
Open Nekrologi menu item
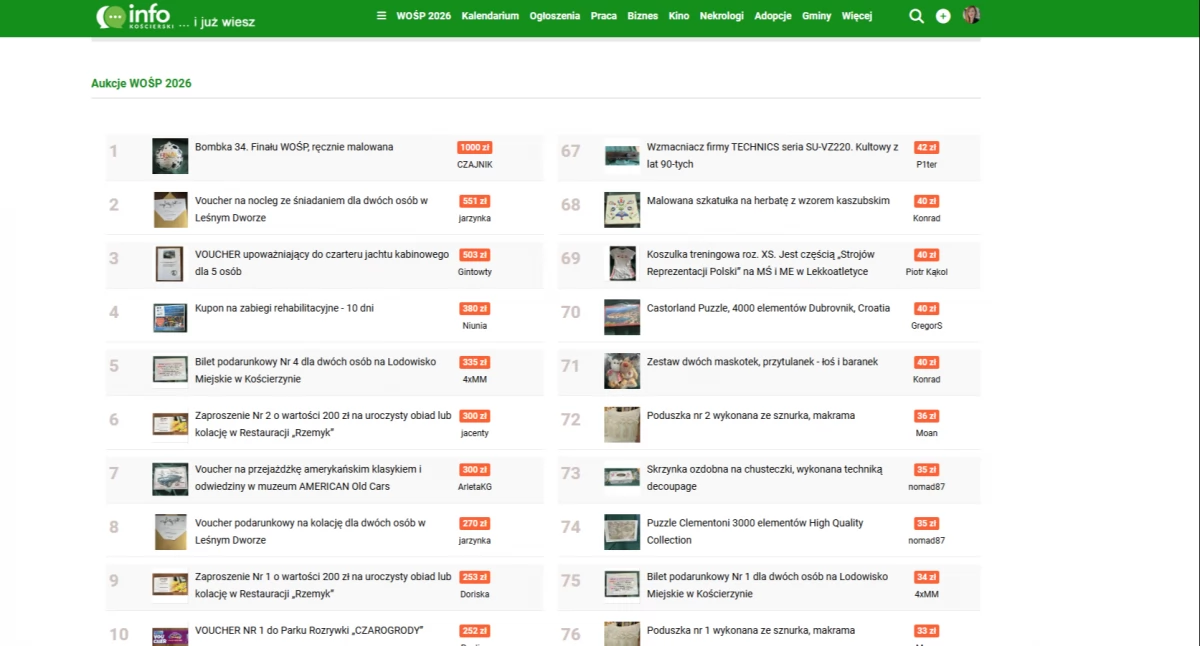pos(722,16)
